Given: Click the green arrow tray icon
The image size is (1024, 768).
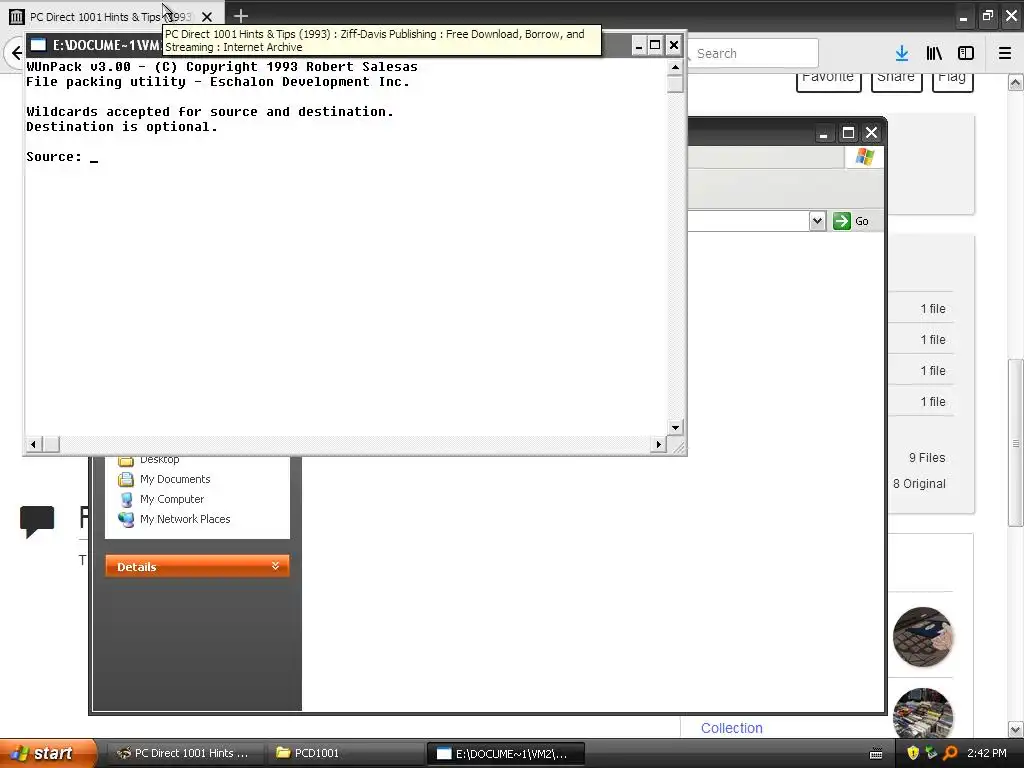Looking at the screenshot, I should tap(931, 753).
